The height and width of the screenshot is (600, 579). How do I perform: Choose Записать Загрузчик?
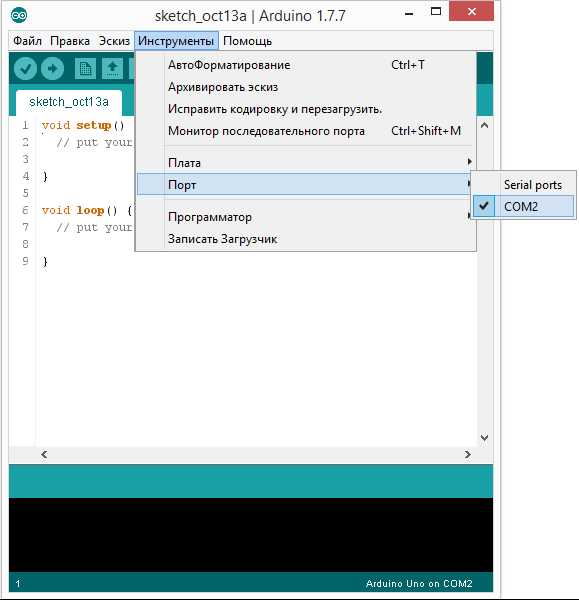(x=305, y=239)
